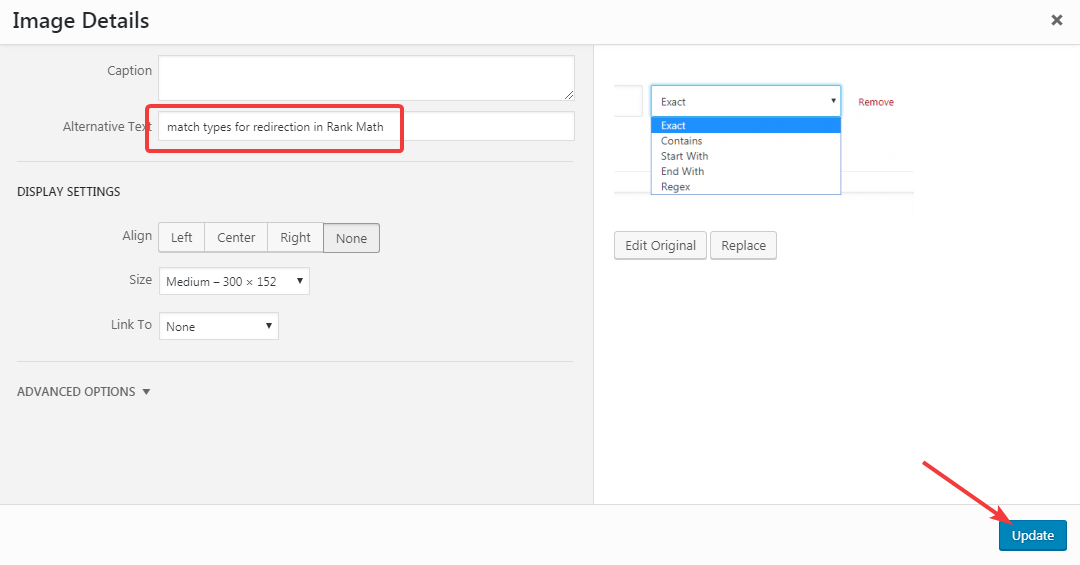Choose Start With from the list
This screenshot has width=1080, height=565.
click(x=684, y=156)
